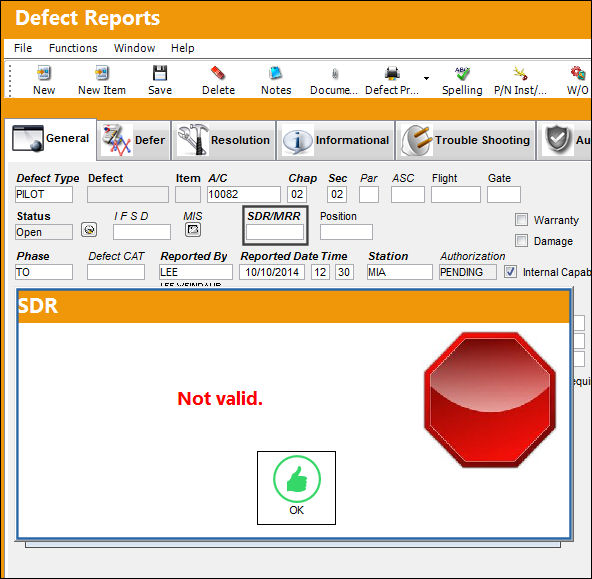The image size is (592, 579).
Task: Click the SDR dialog title bar
Action: (294, 306)
